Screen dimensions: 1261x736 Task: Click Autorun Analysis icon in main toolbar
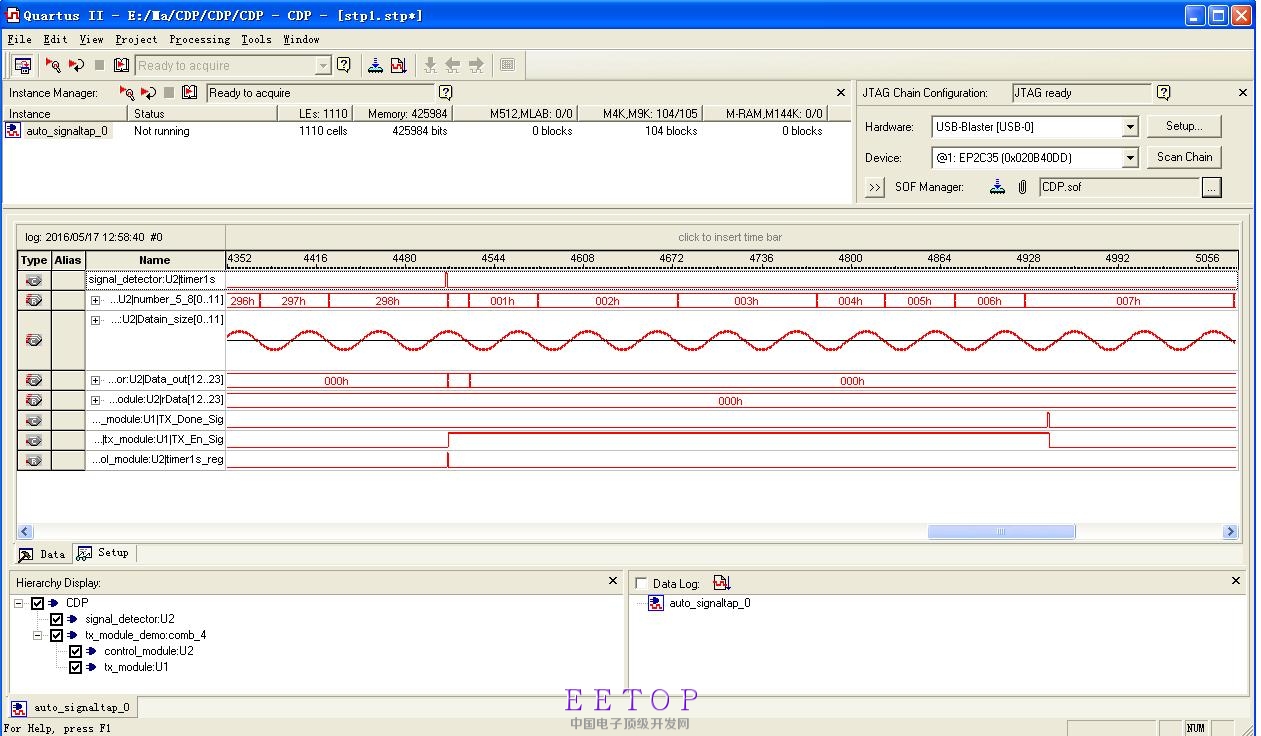pos(76,65)
